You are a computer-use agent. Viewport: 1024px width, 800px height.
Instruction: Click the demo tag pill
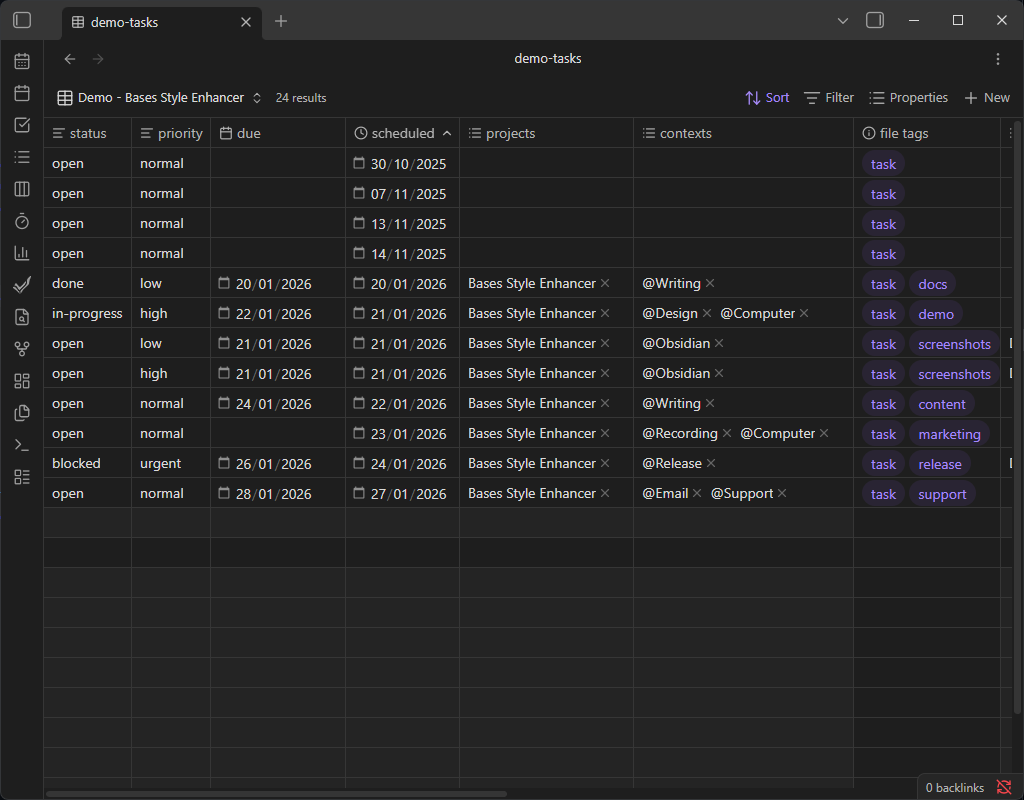[936, 314]
